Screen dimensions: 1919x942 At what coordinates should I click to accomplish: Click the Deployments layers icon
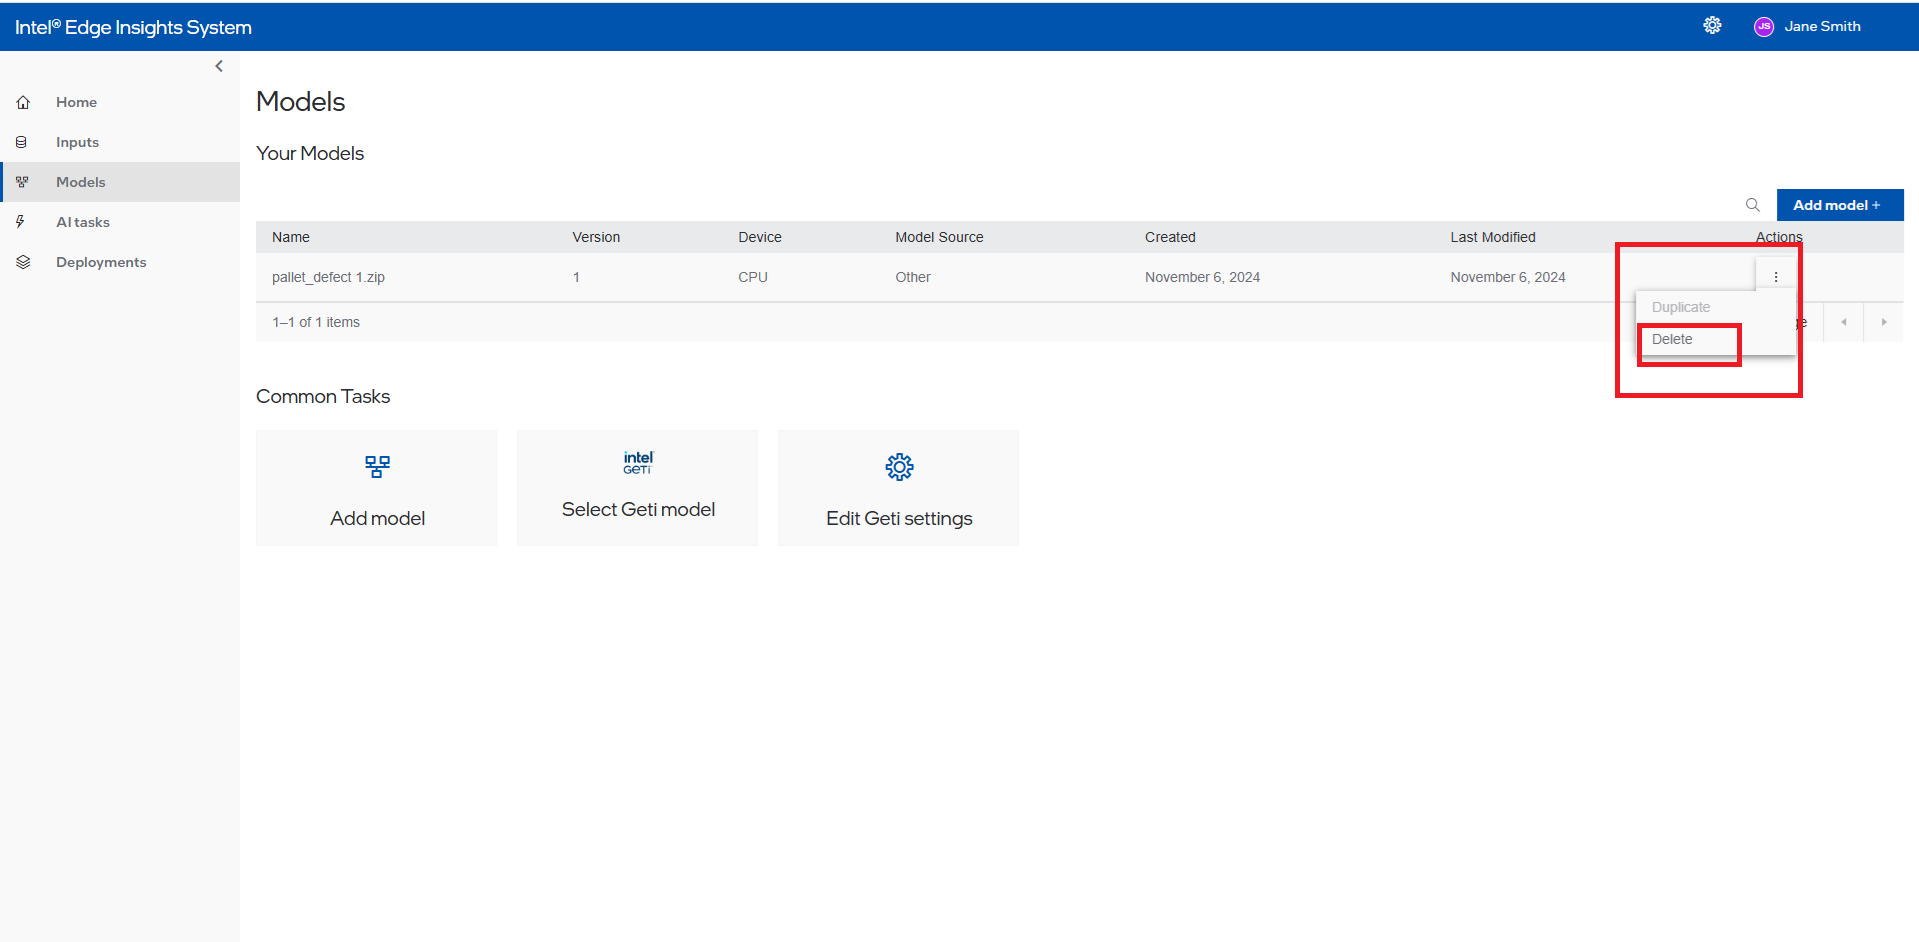pos(23,262)
